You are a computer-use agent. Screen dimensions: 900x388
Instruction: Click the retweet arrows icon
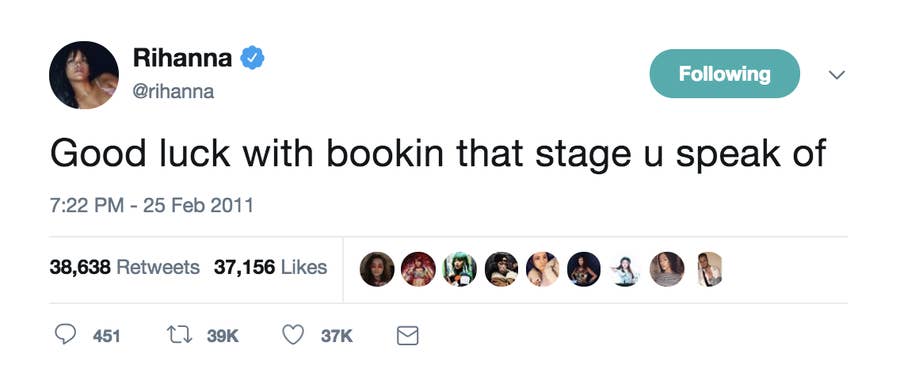tap(179, 335)
